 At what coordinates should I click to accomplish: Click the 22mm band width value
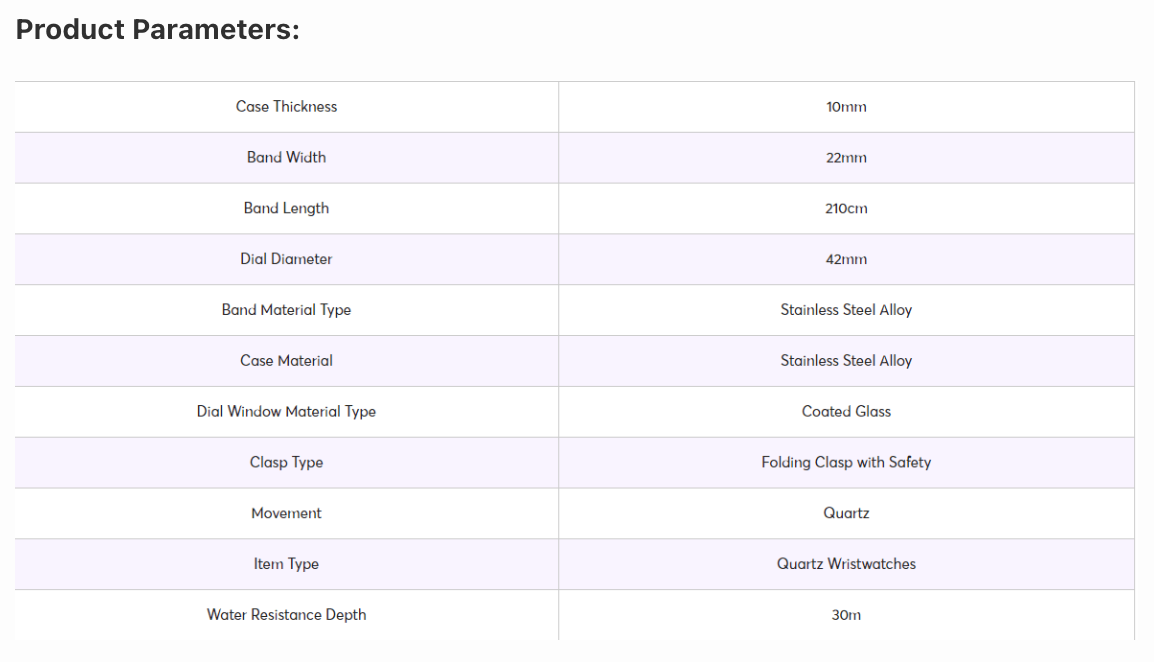(846, 158)
